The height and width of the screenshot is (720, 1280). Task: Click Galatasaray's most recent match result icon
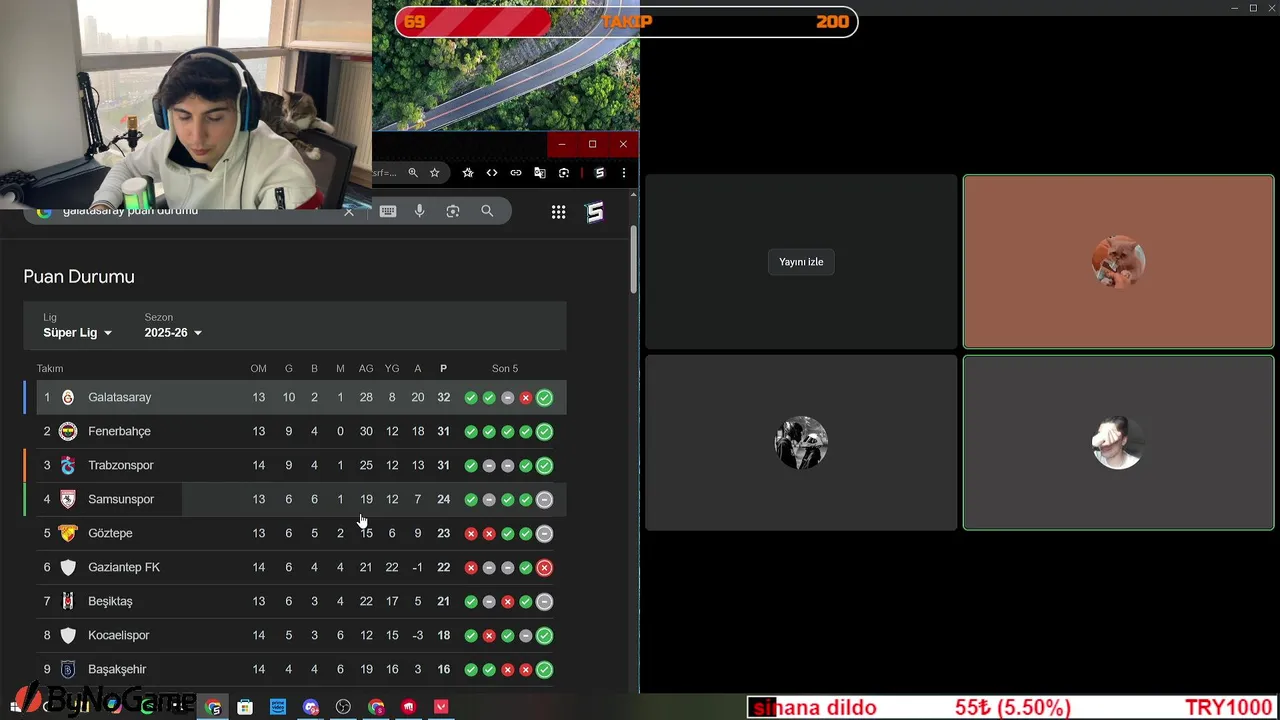point(544,398)
